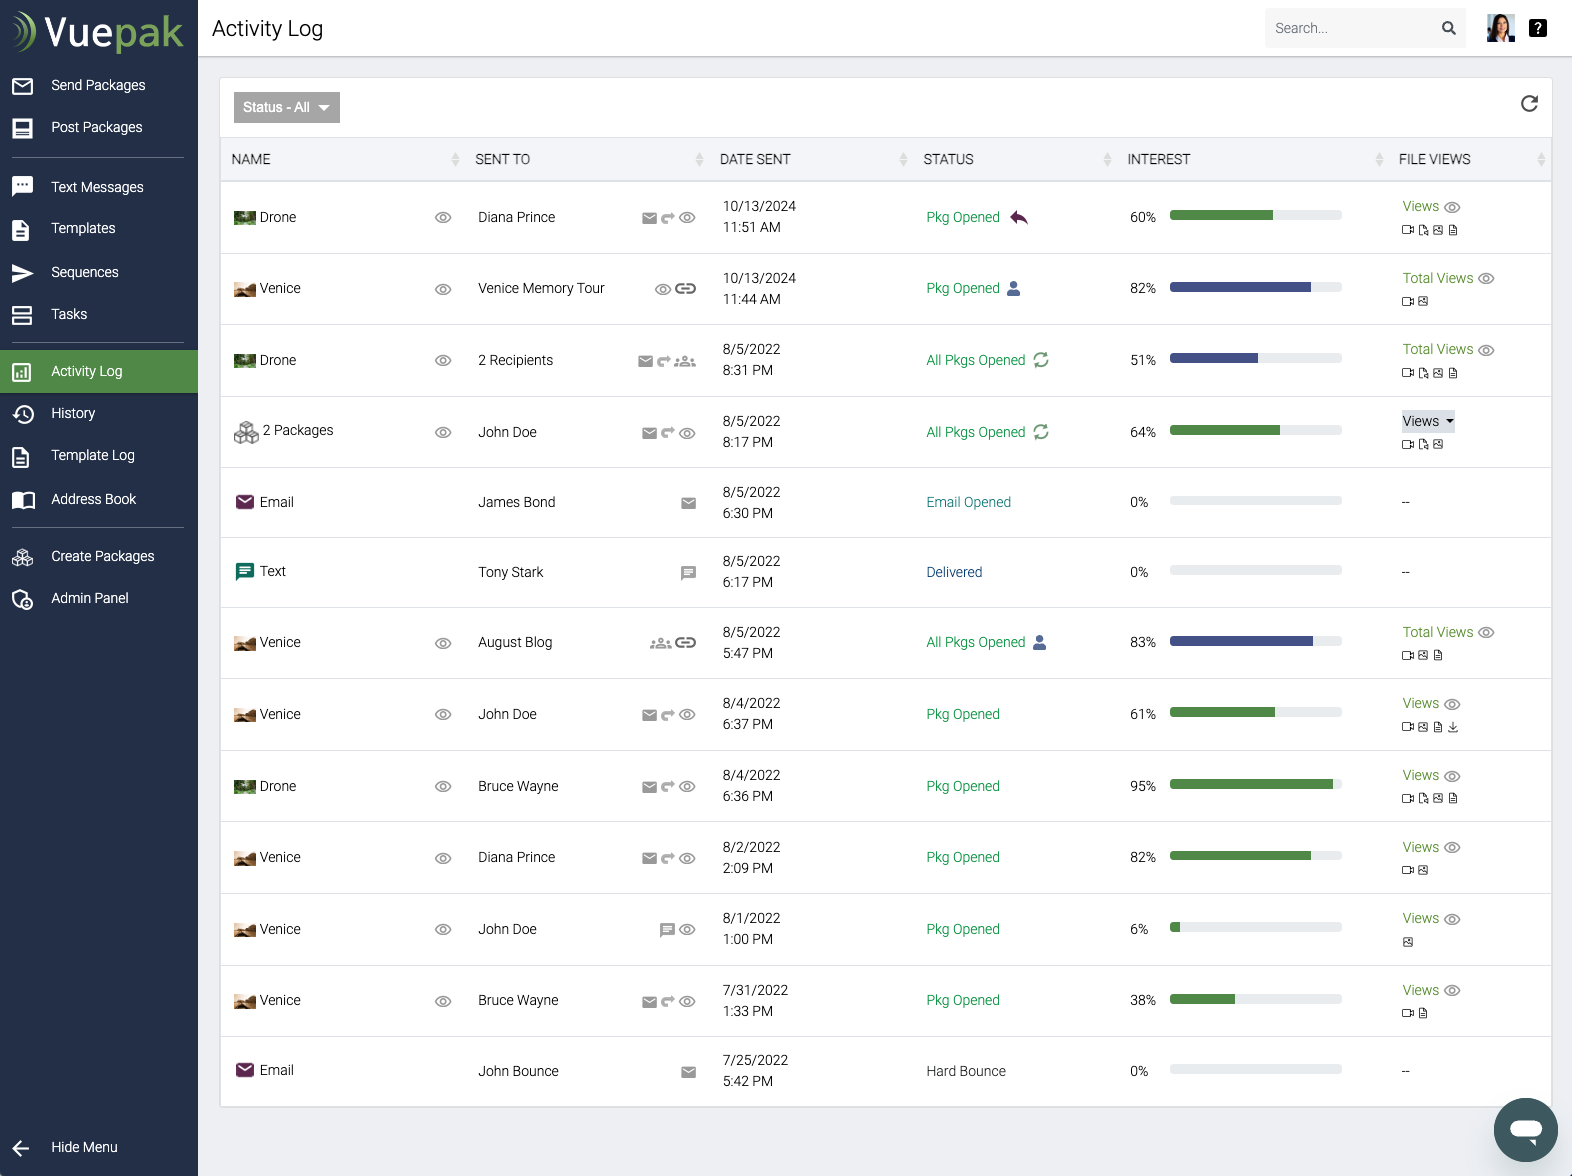Click the link icon in Venice Memory Tour row
This screenshot has width=1572, height=1176.
(x=686, y=289)
